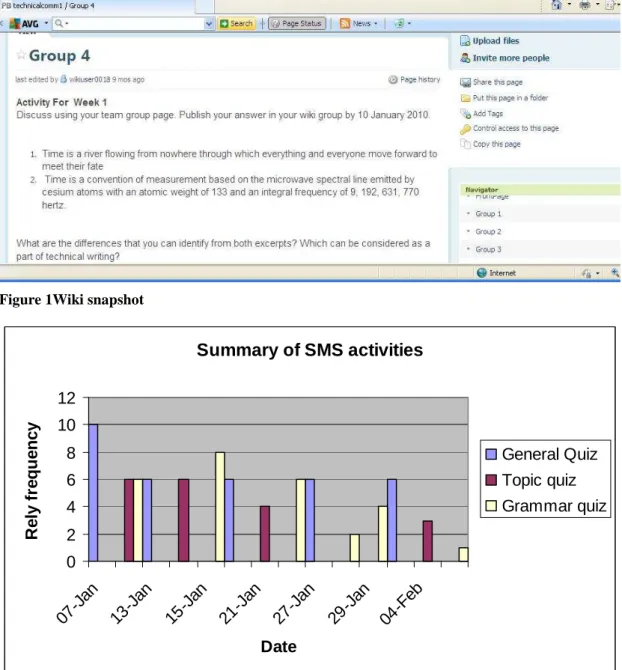The height and width of the screenshot is (670, 622).
Task: Click the Page history clock icon
Action: pyautogui.click(x=393, y=79)
